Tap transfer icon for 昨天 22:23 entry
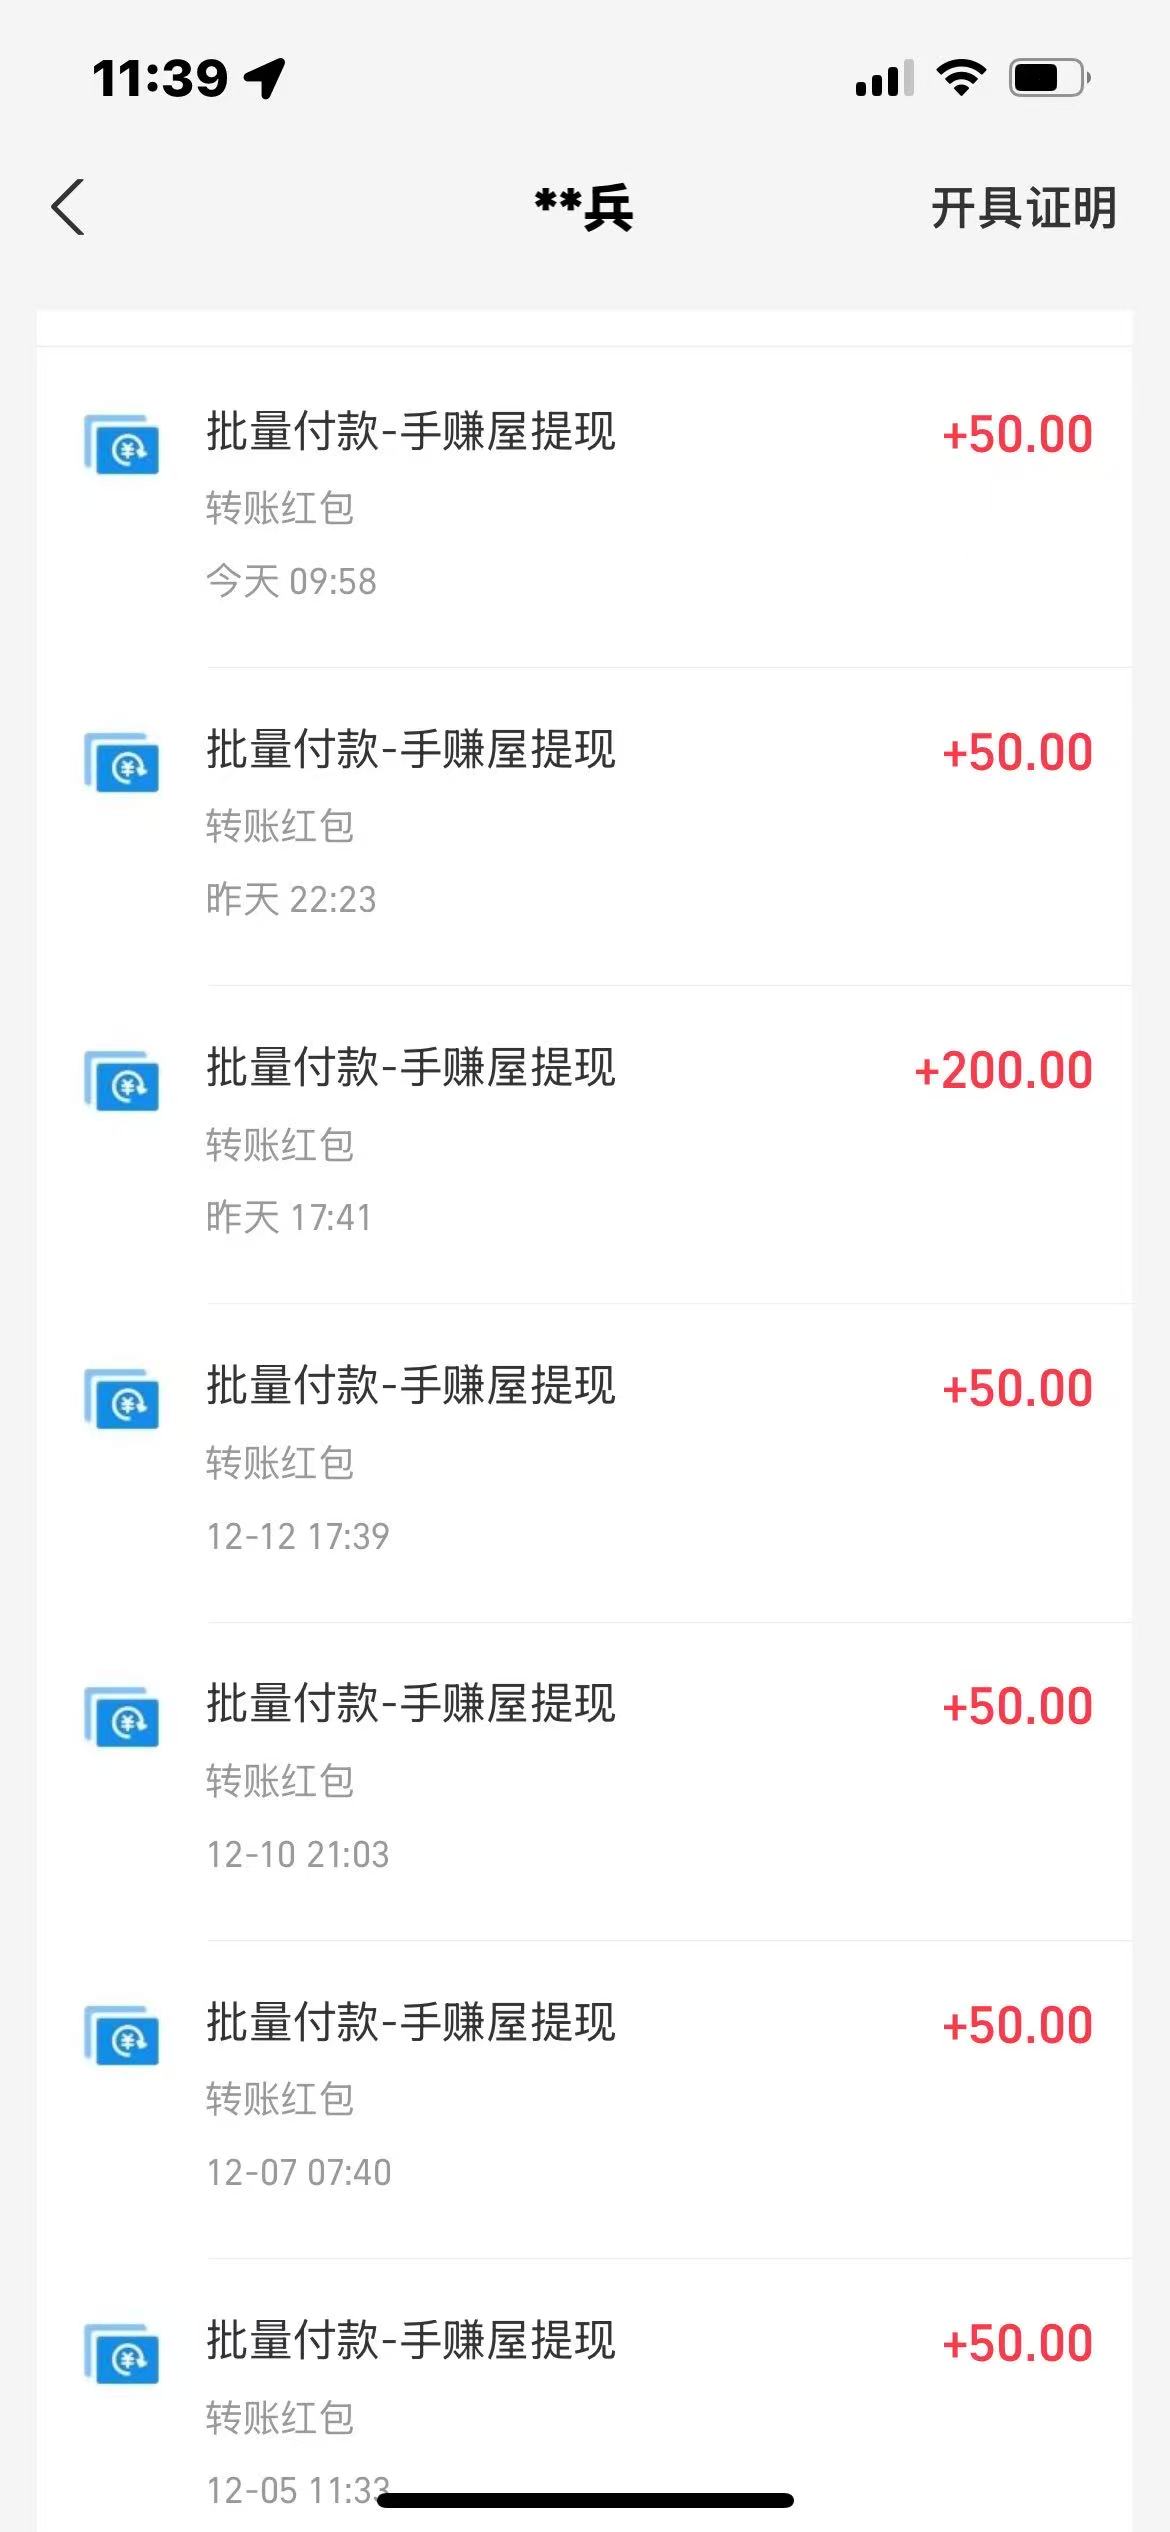This screenshot has width=1170, height=2532. click(x=122, y=763)
